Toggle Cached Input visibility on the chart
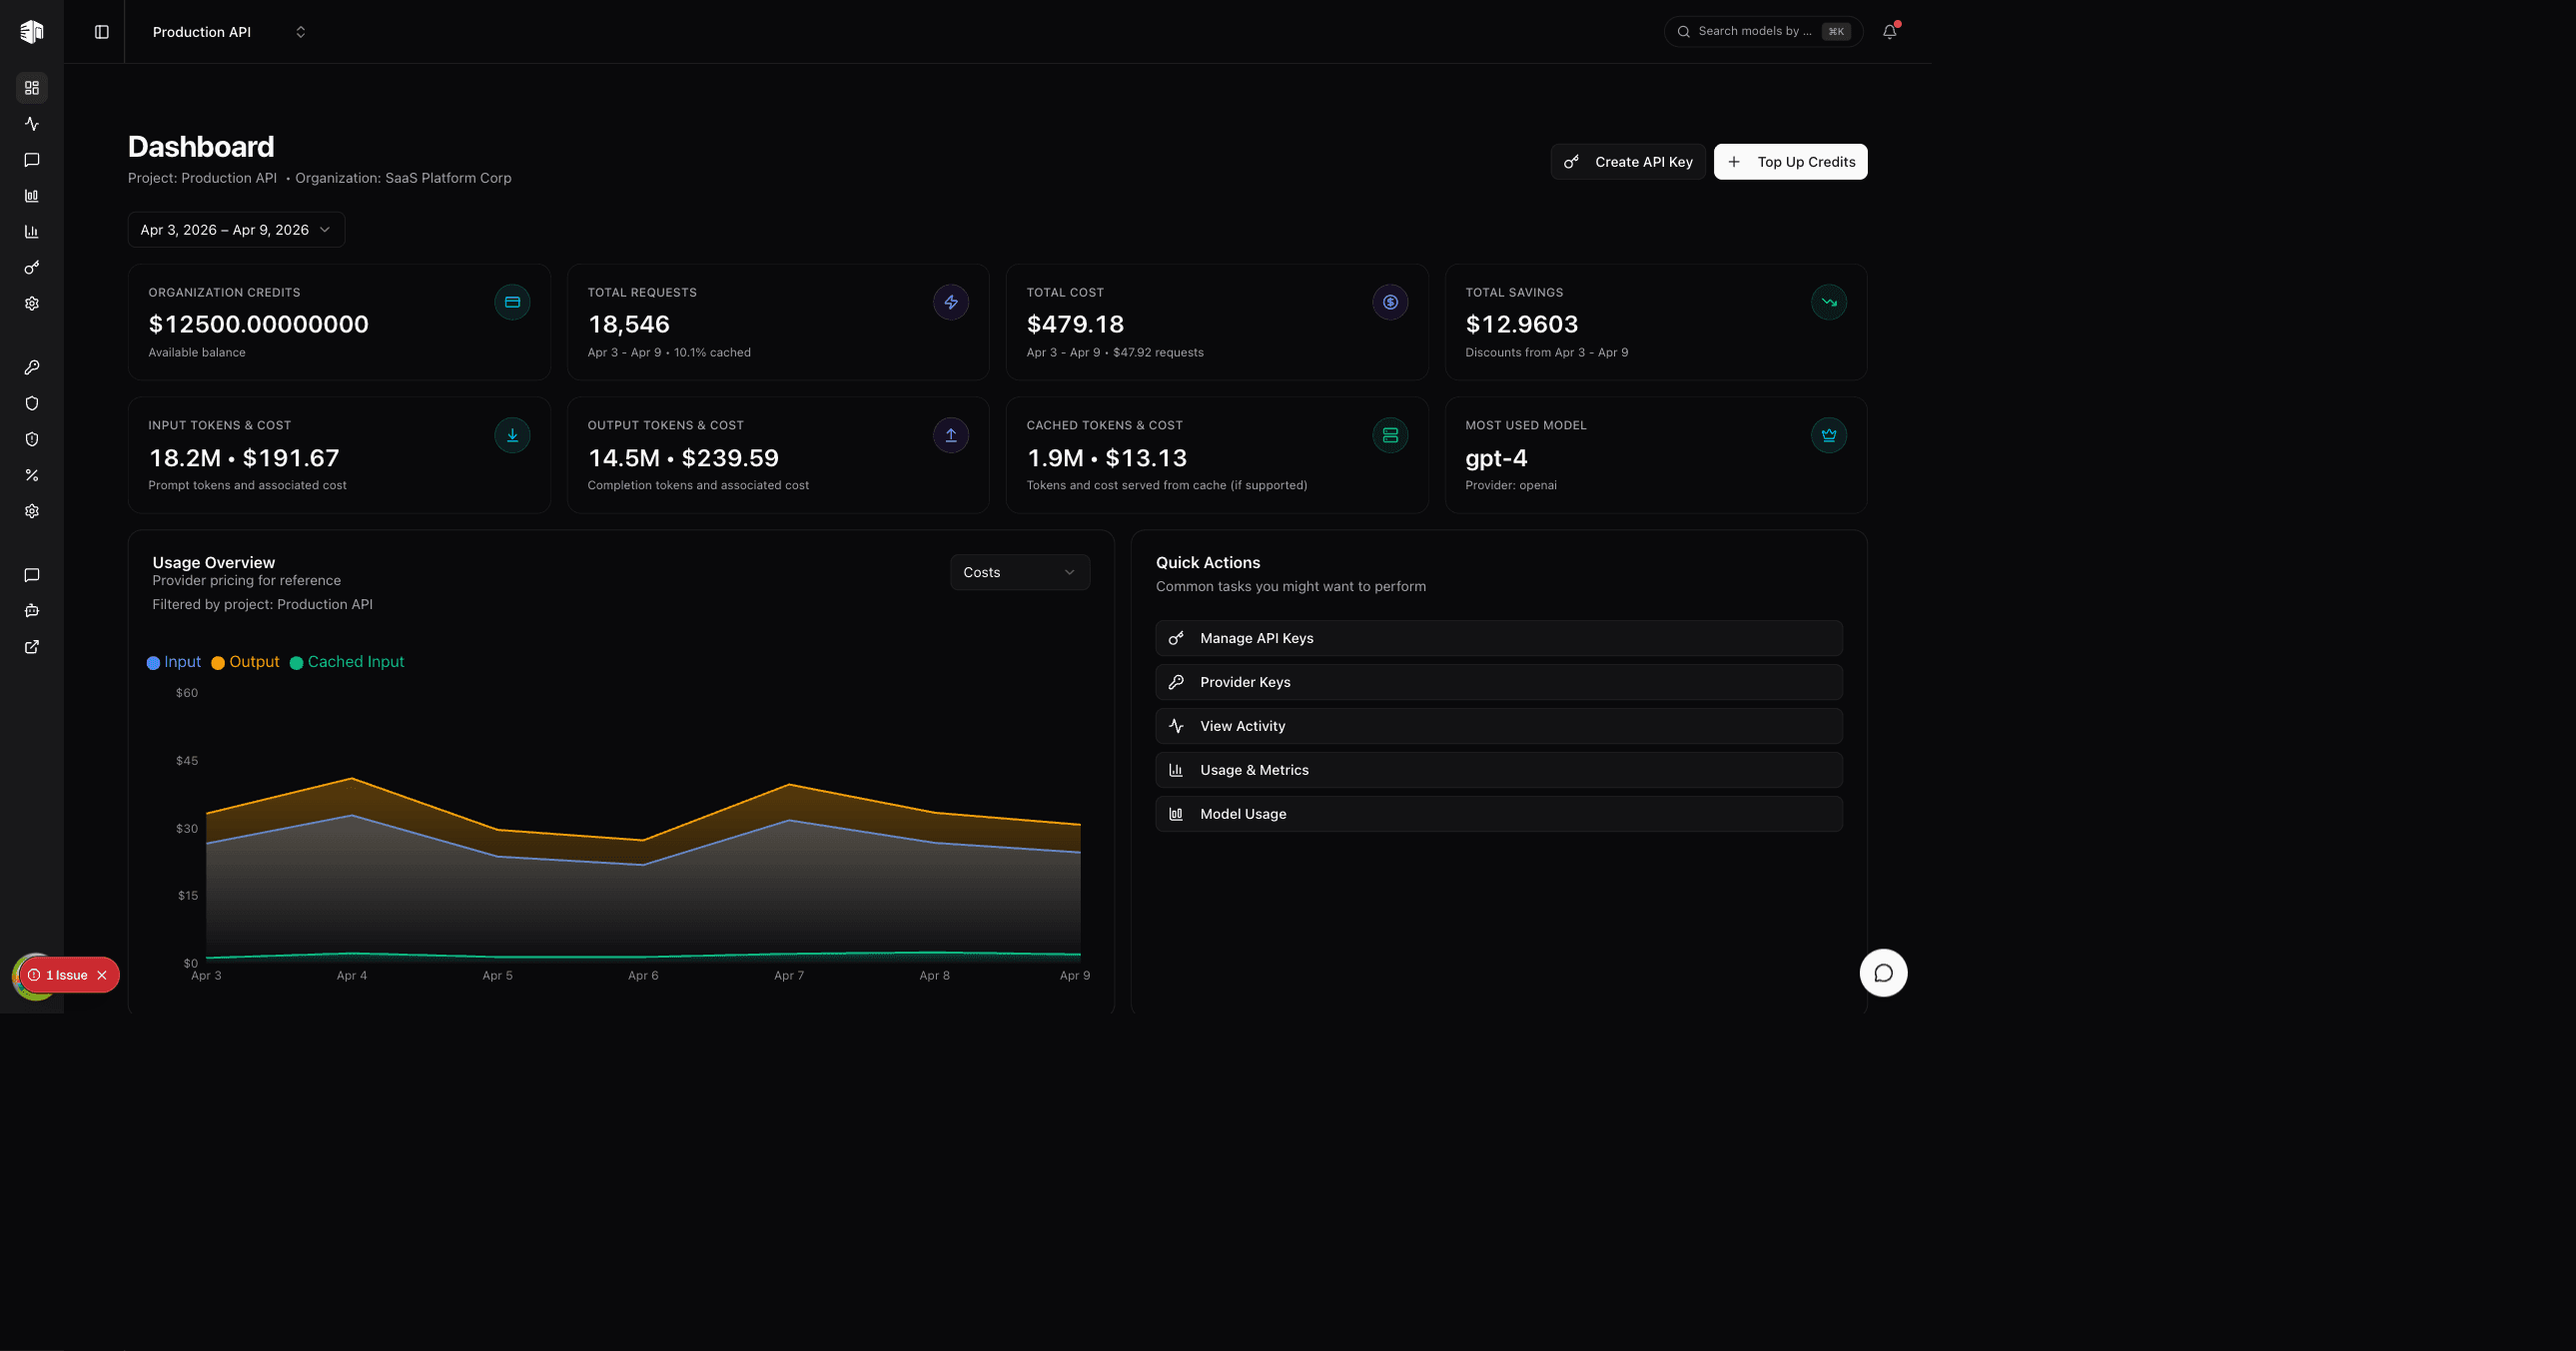The height and width of the screenshot is (1351, 2576). [346, 661]
